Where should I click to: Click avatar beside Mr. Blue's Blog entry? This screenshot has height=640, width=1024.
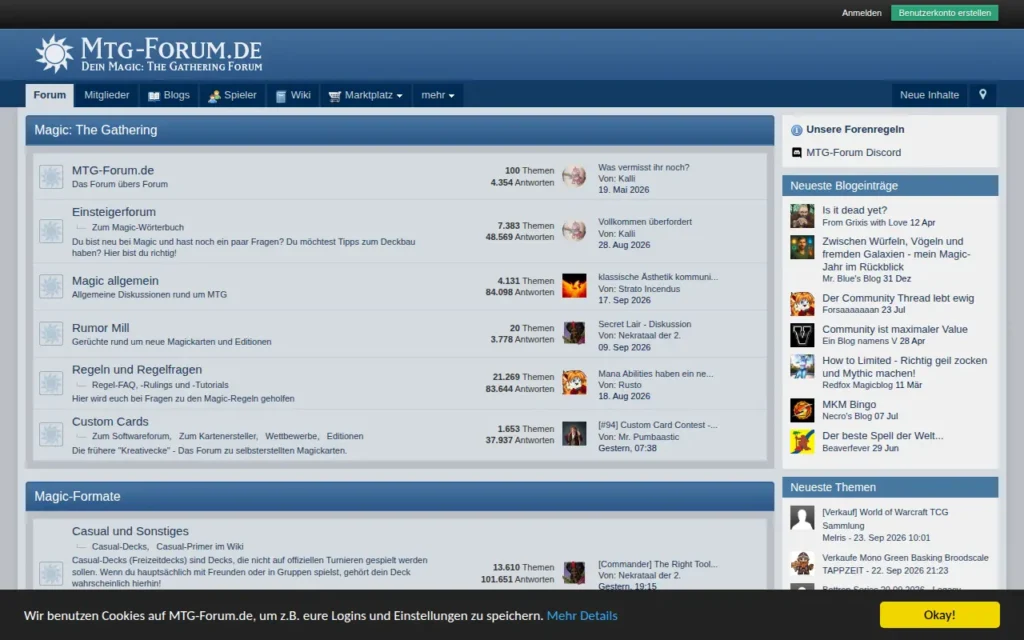click(802, 248)
